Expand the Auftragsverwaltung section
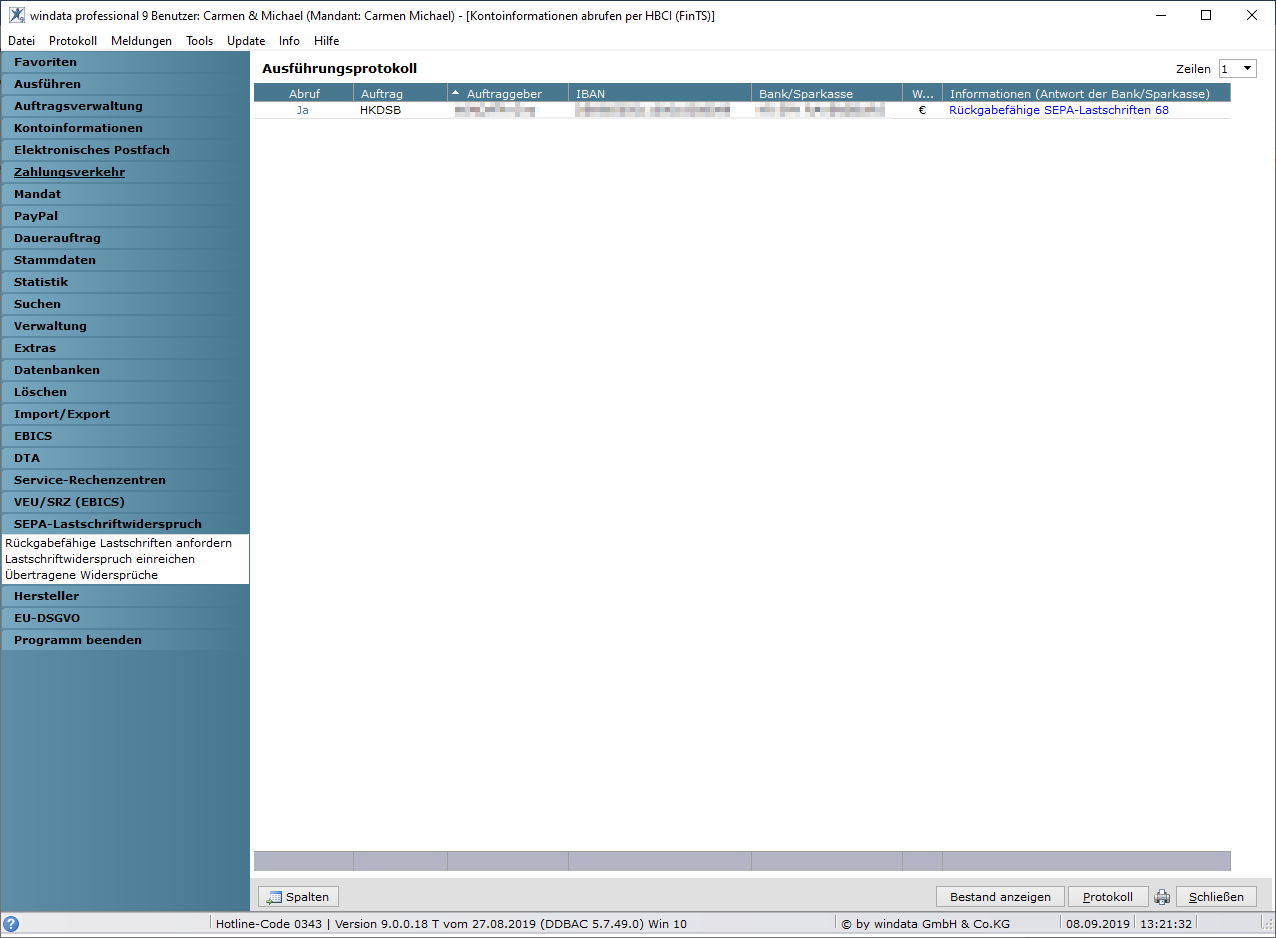 pos(125,106)
